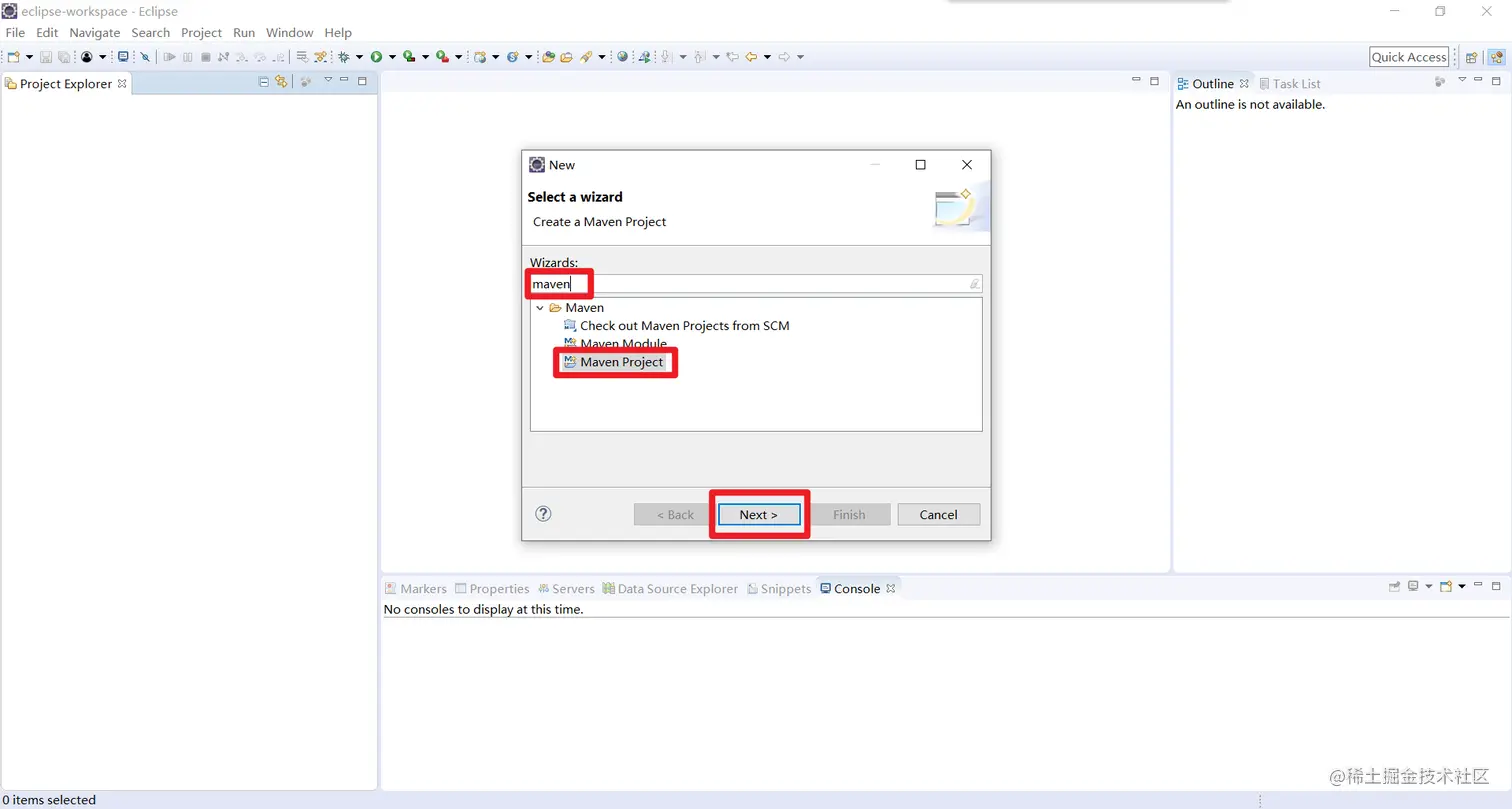Toggle Link with Editor in Project Explorer

281,82
